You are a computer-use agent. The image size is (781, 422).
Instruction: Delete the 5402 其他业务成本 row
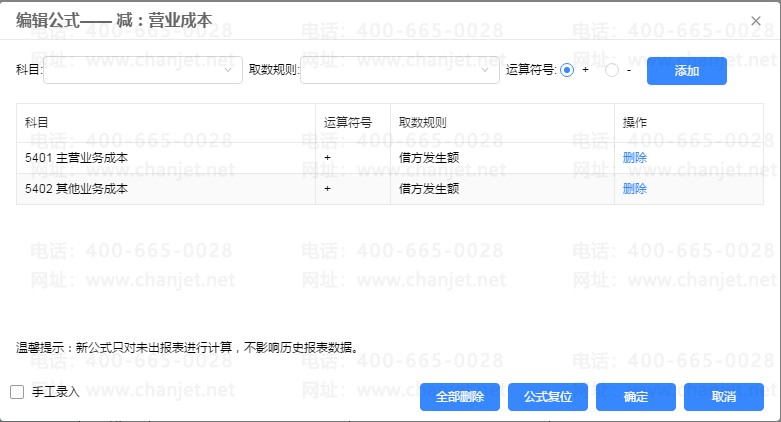click(635, 189)
